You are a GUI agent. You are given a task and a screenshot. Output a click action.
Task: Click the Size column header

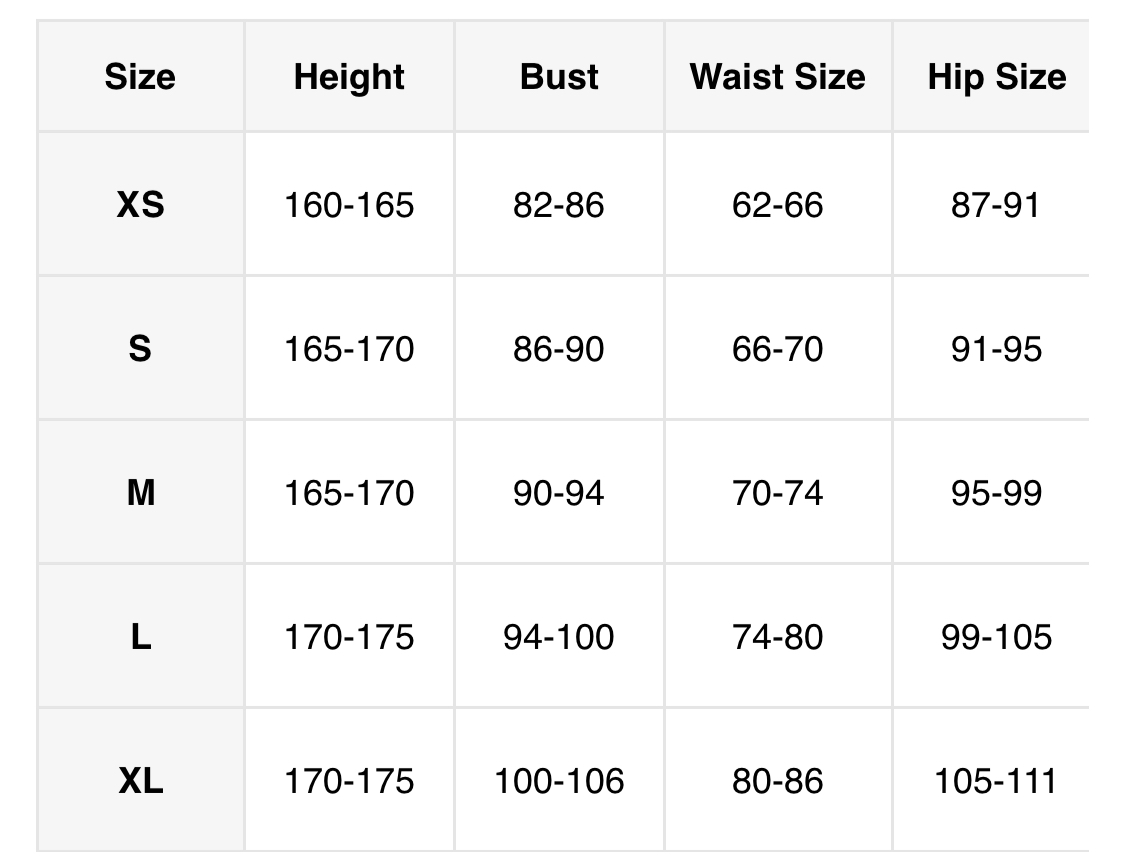(x=140, y=77)
